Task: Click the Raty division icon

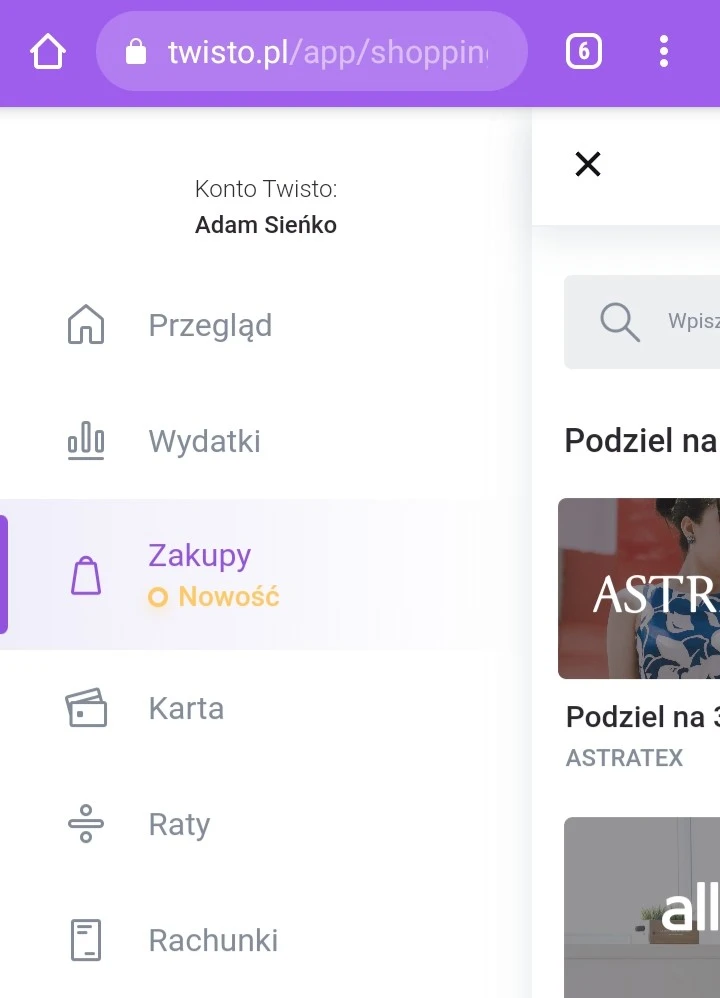Action: (x=86, y=824)
